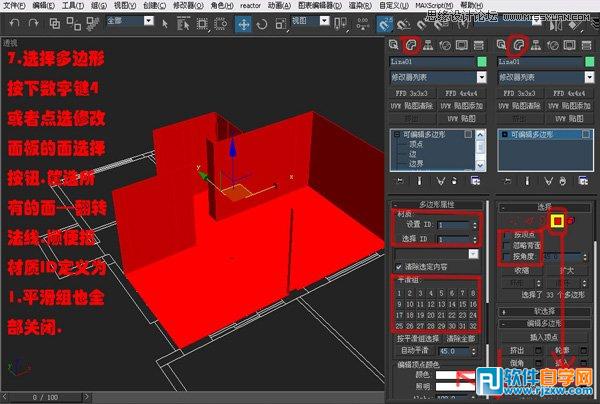This screenshot has height=404, width=600.
Task: Toggle smoothing group 1 button
Action: (399, 293)
